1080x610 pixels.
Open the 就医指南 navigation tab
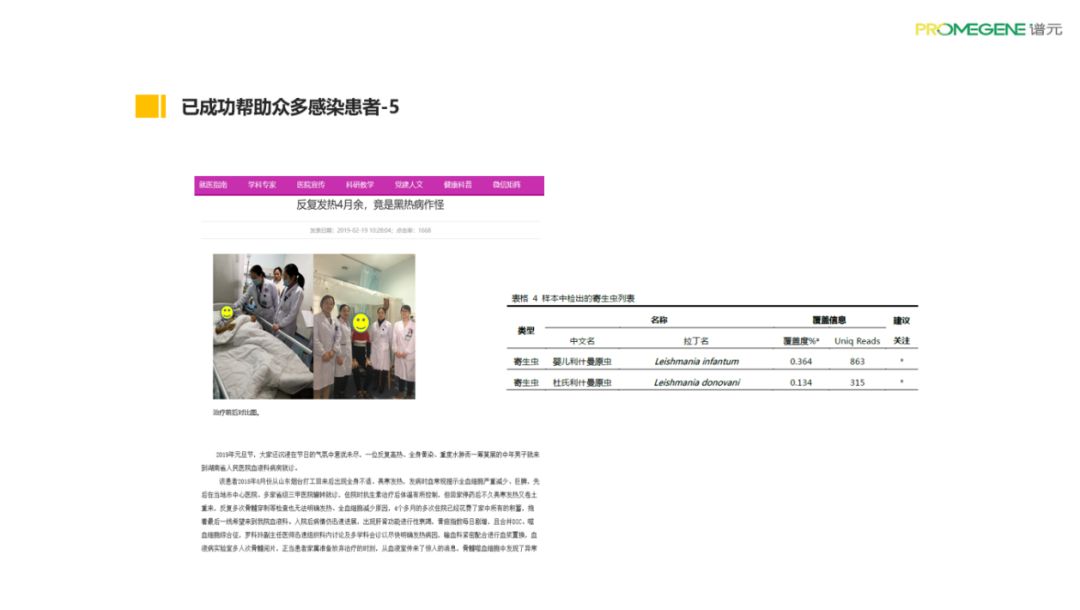click(213, 185)
